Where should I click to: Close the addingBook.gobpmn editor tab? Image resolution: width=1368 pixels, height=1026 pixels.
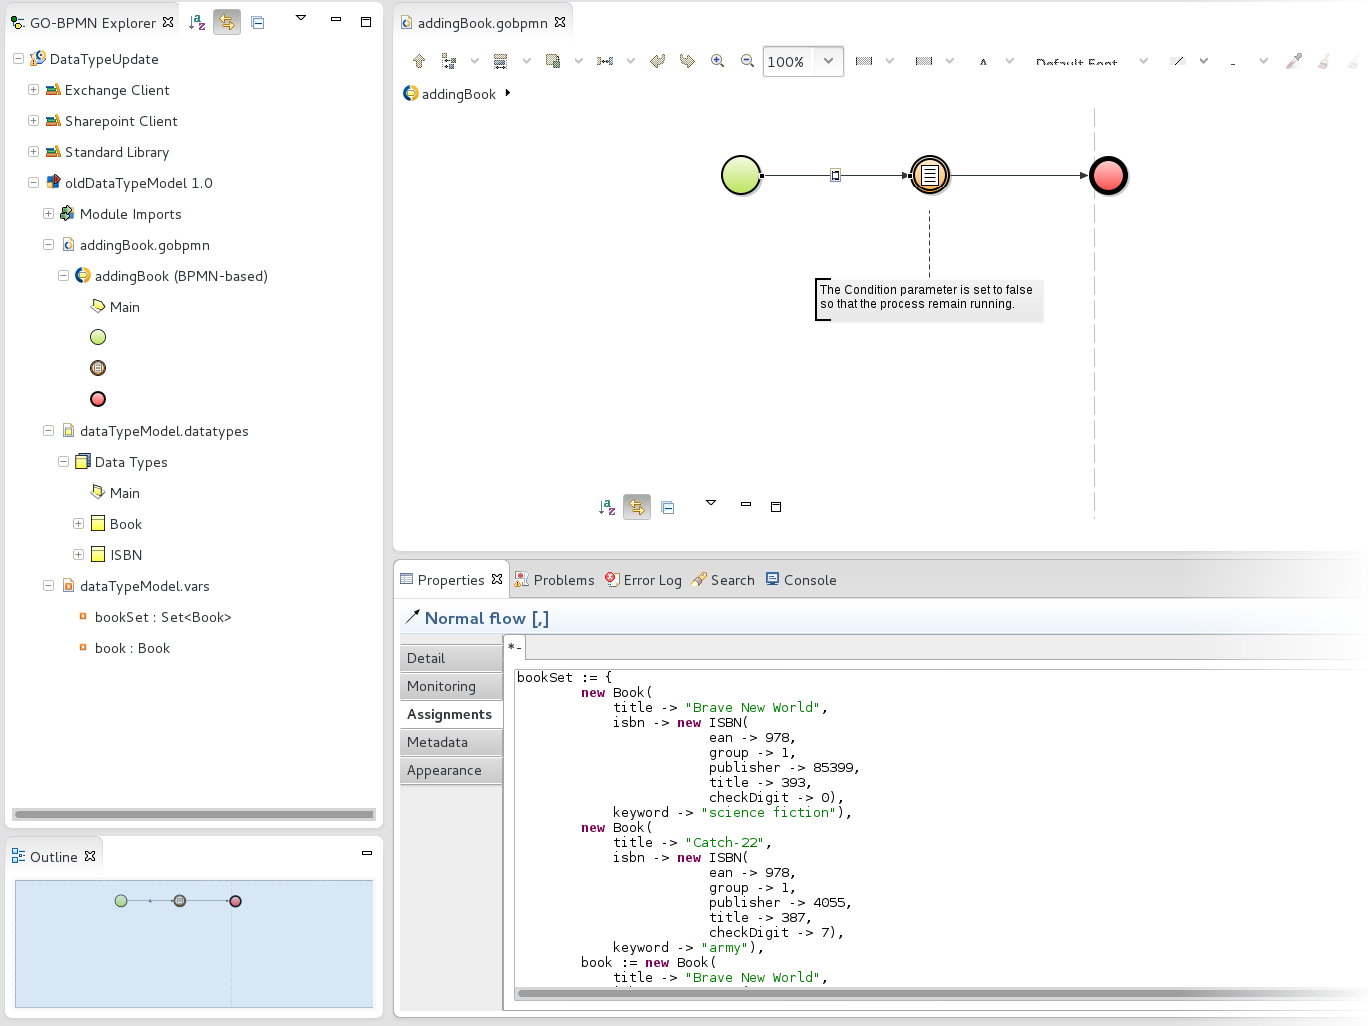560,22
